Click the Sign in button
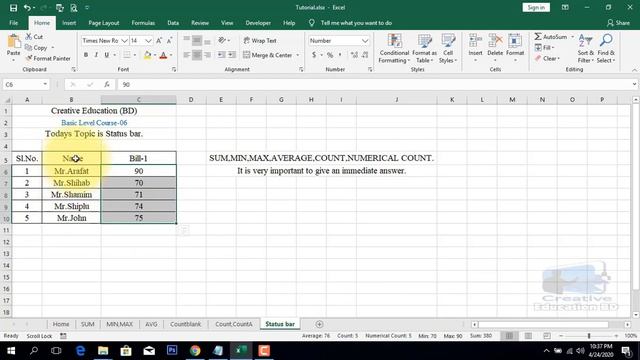 (536, 7)
